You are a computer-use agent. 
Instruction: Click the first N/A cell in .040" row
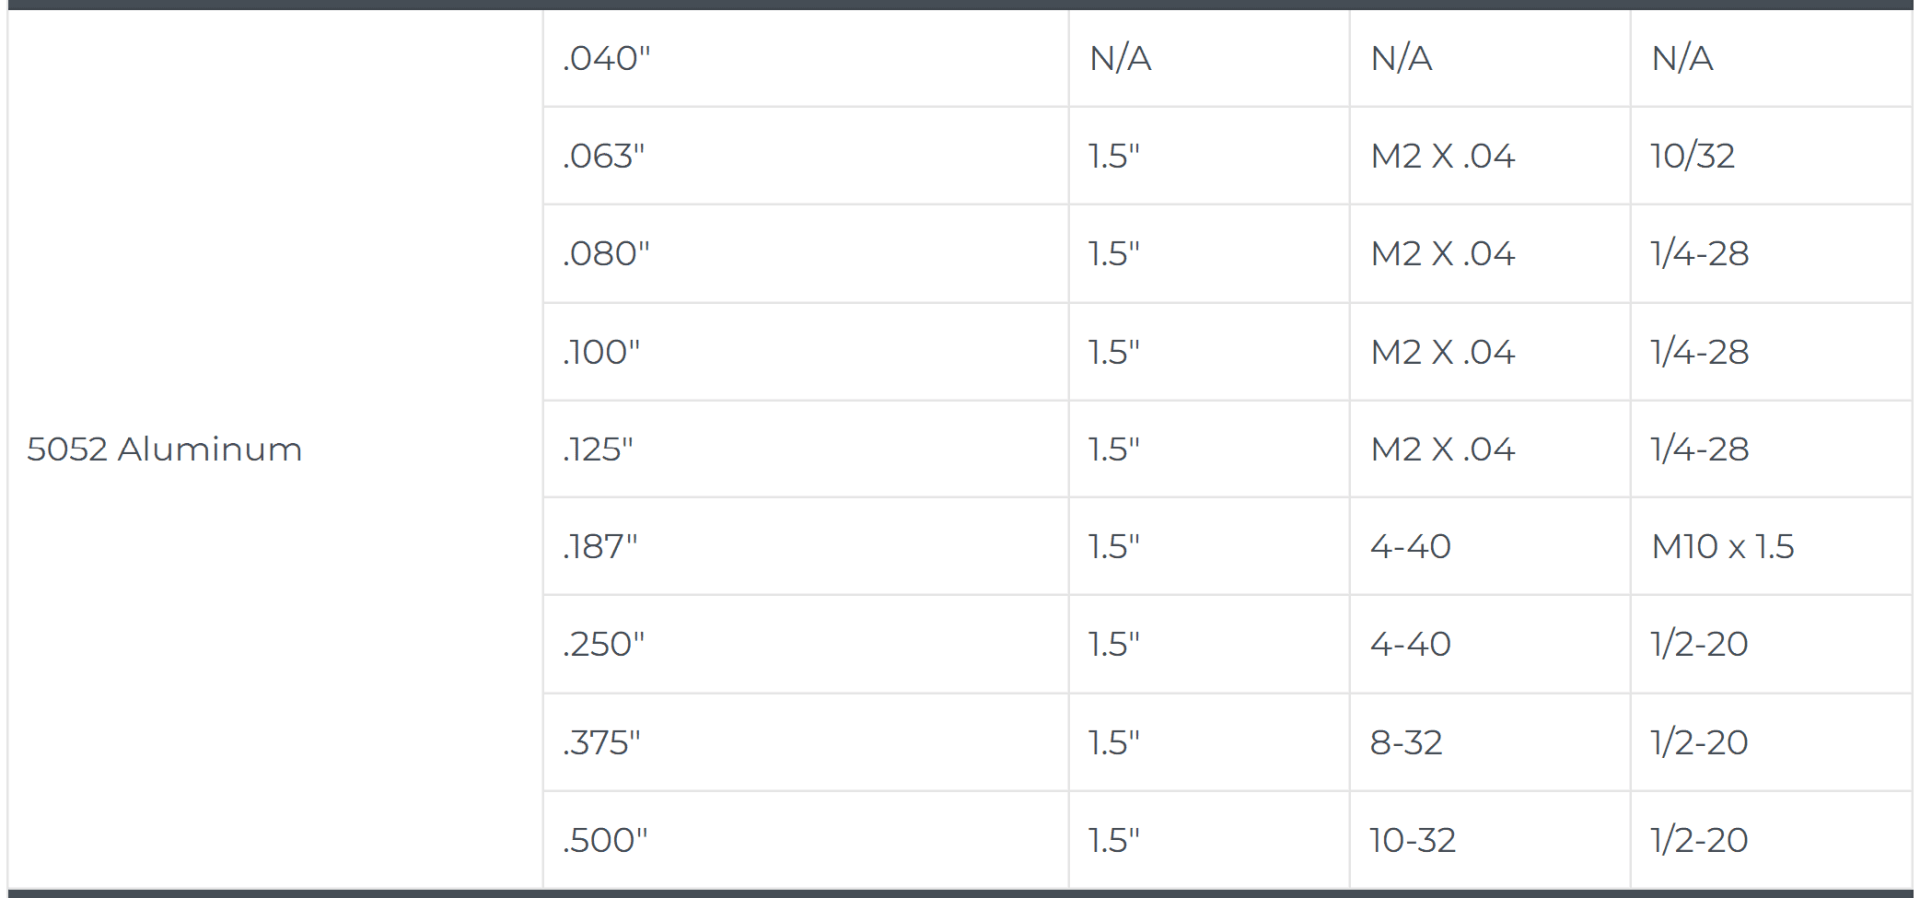[1209, 58]
